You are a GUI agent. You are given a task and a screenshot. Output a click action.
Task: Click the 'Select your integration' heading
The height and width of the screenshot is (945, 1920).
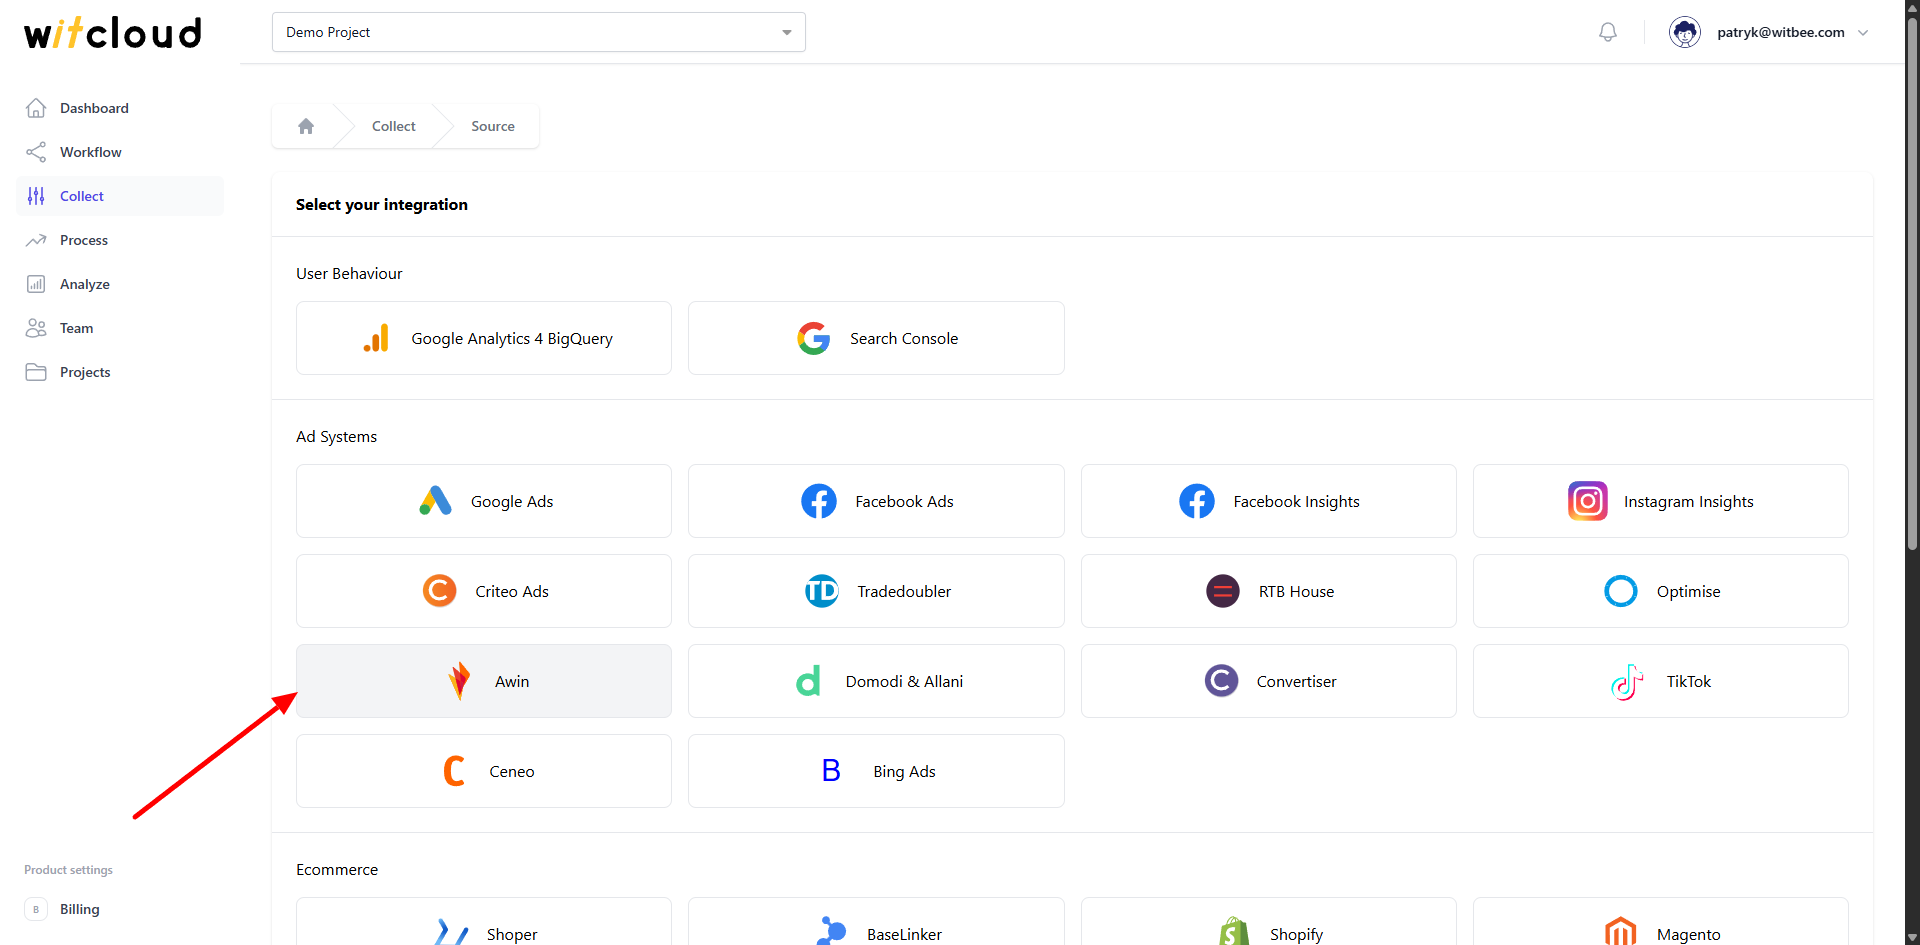click(x=382, y=204)
